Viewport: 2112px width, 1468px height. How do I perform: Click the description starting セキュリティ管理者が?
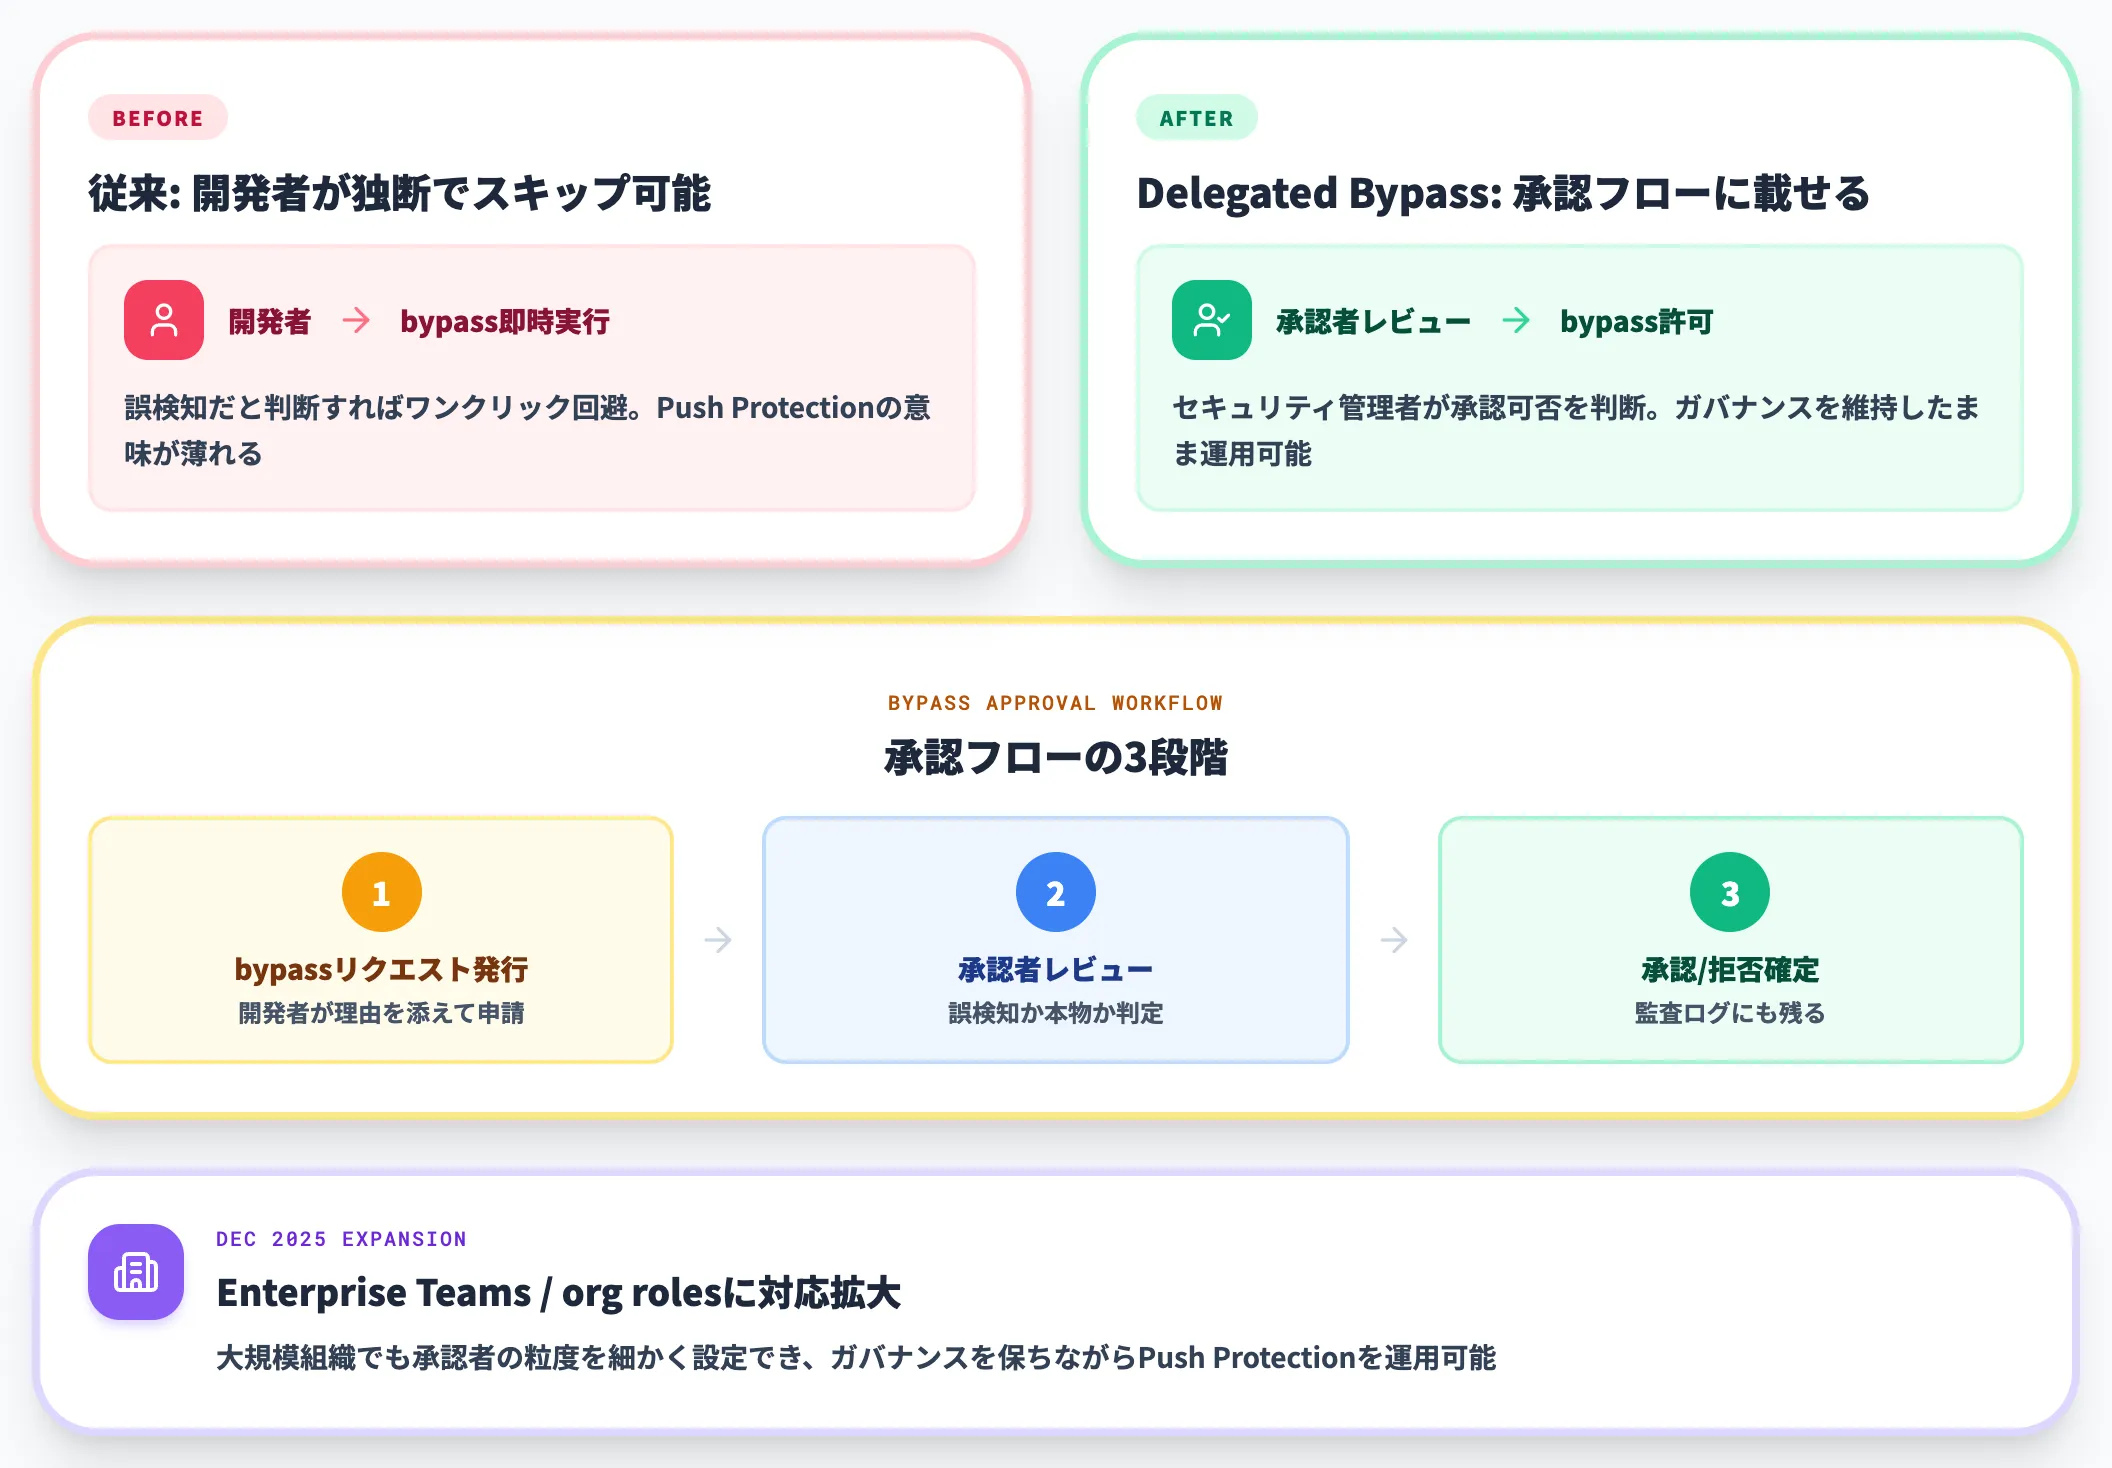[x=1576, y=430]
